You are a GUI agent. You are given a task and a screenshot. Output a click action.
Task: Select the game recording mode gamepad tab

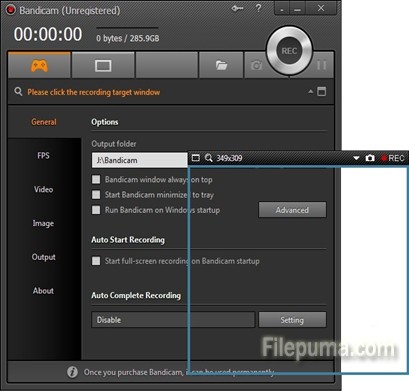[x=39, y=65]
